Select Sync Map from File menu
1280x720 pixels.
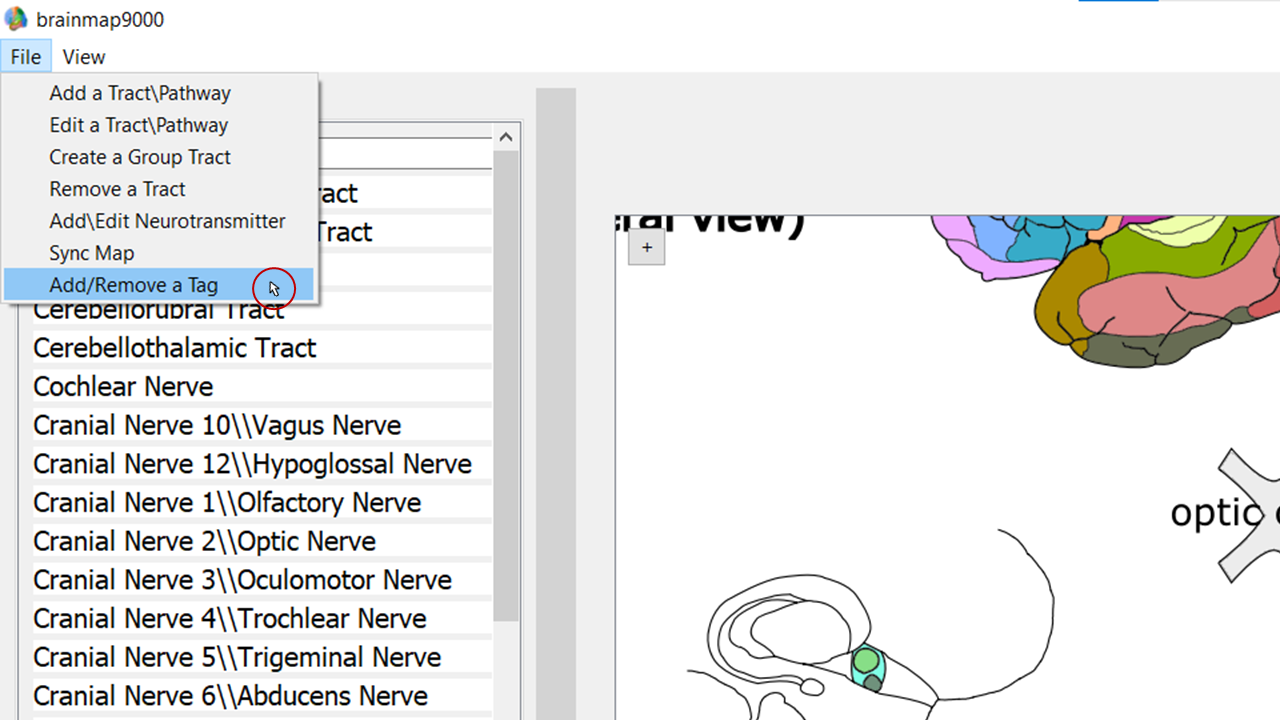(92, 253)
